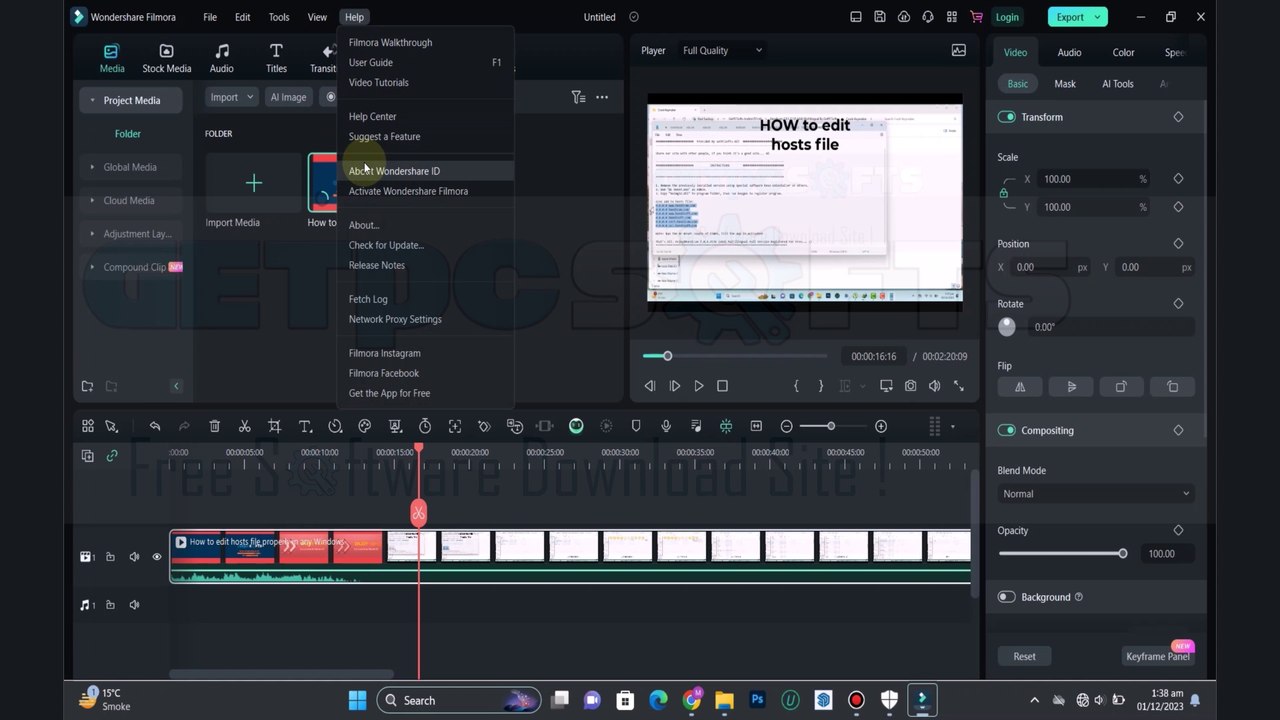Open Release Notes from Help menu
1280x720 pixels.
tap(425, 265)
